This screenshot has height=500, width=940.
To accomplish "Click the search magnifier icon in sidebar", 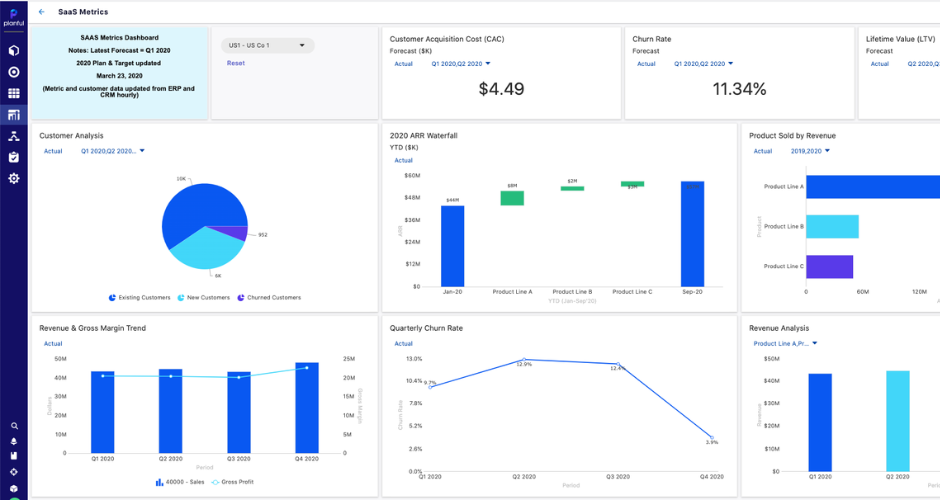I will click(14, 426).
